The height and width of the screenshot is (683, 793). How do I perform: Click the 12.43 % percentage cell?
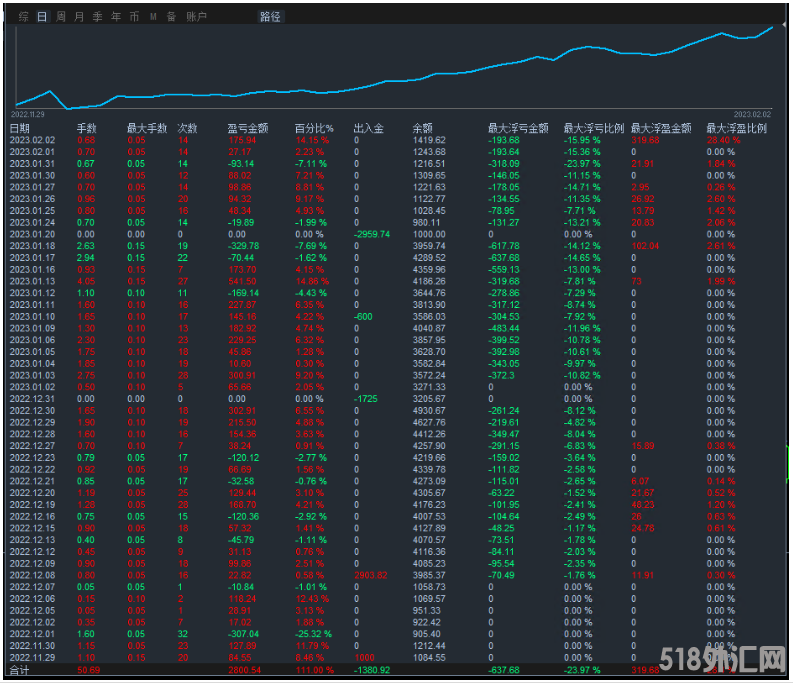312,599
